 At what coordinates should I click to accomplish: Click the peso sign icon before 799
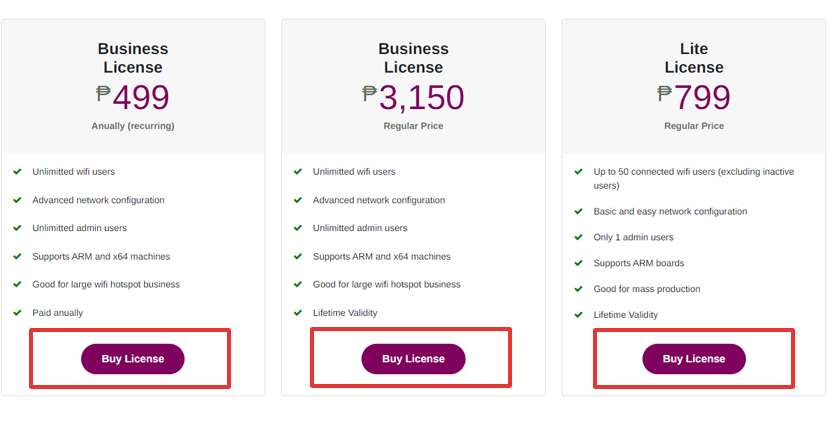coord(665,93)
